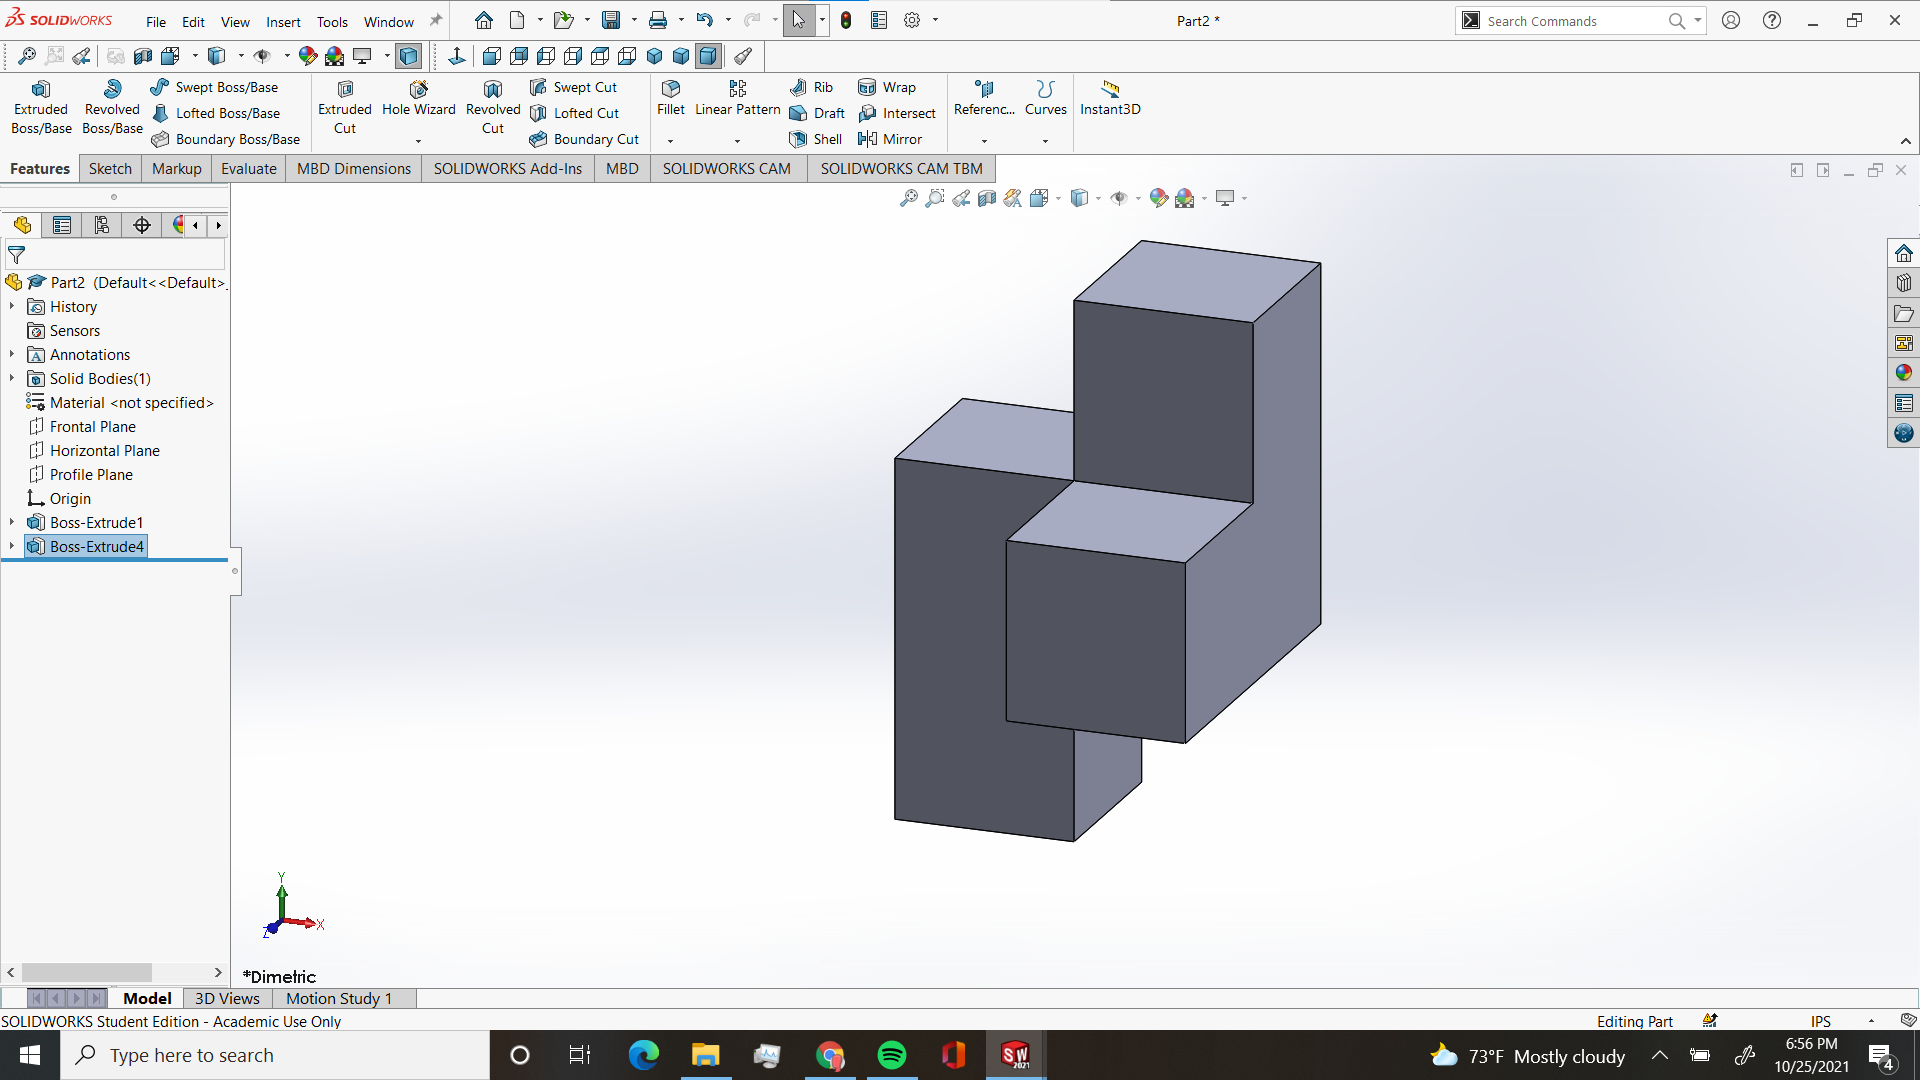Select the Swept Cut tool
1920x1080 pixels.
[x=585, y=87]
